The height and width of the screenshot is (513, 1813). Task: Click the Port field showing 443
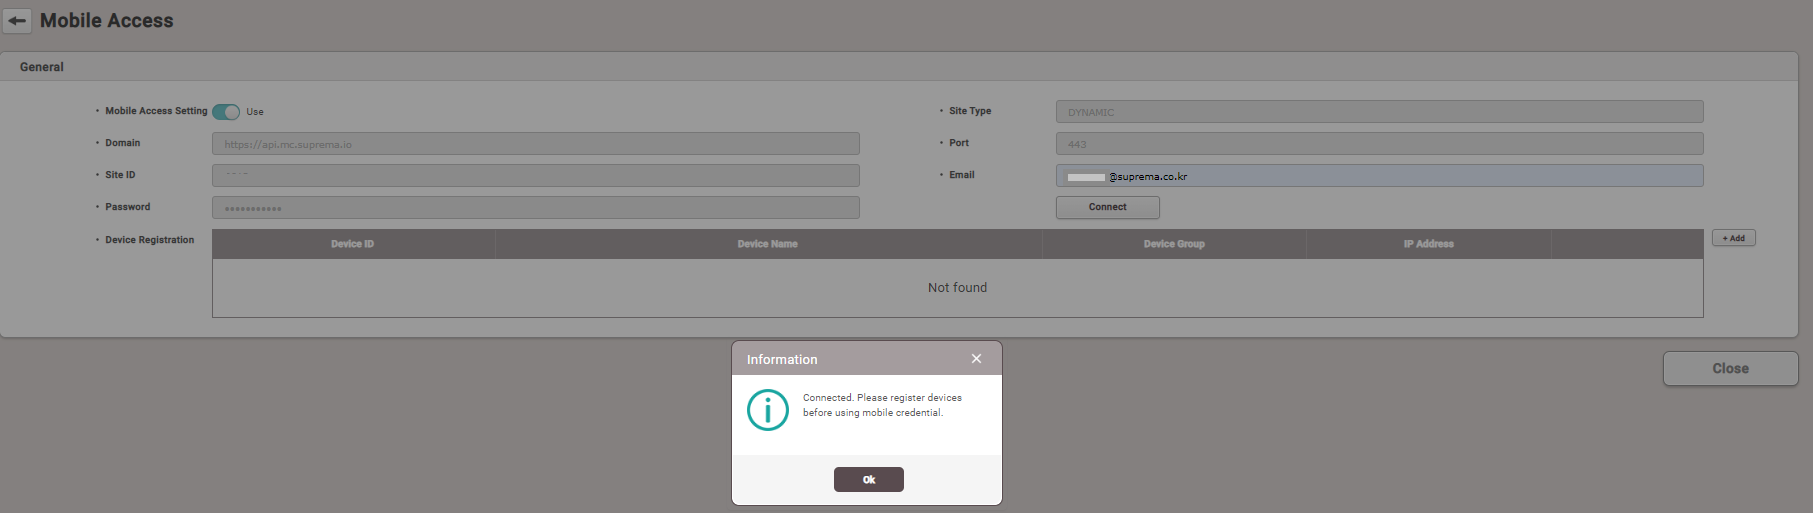pos(1379,144)
